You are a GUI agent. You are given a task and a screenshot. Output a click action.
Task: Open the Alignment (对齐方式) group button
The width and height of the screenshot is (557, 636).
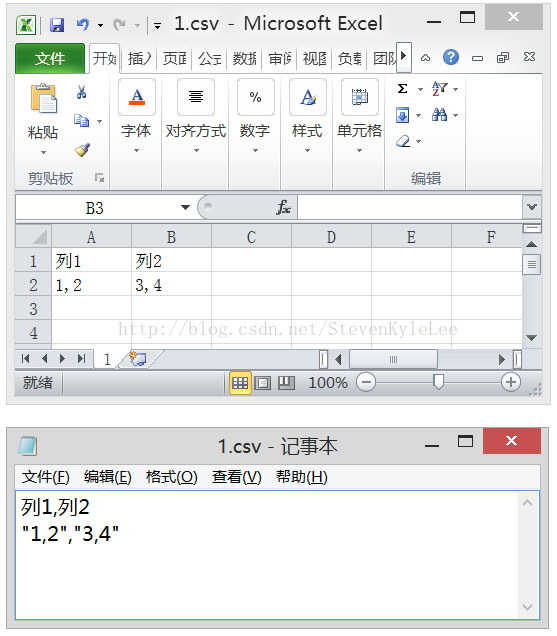[x=196, y=116]
